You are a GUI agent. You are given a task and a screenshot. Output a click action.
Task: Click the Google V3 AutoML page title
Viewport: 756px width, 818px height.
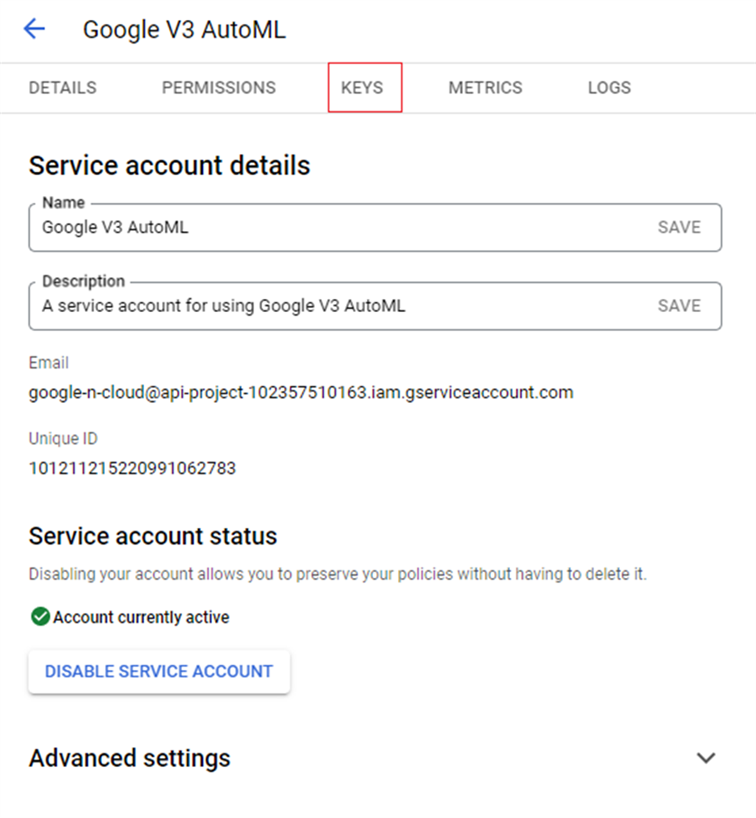click(185, 30)
